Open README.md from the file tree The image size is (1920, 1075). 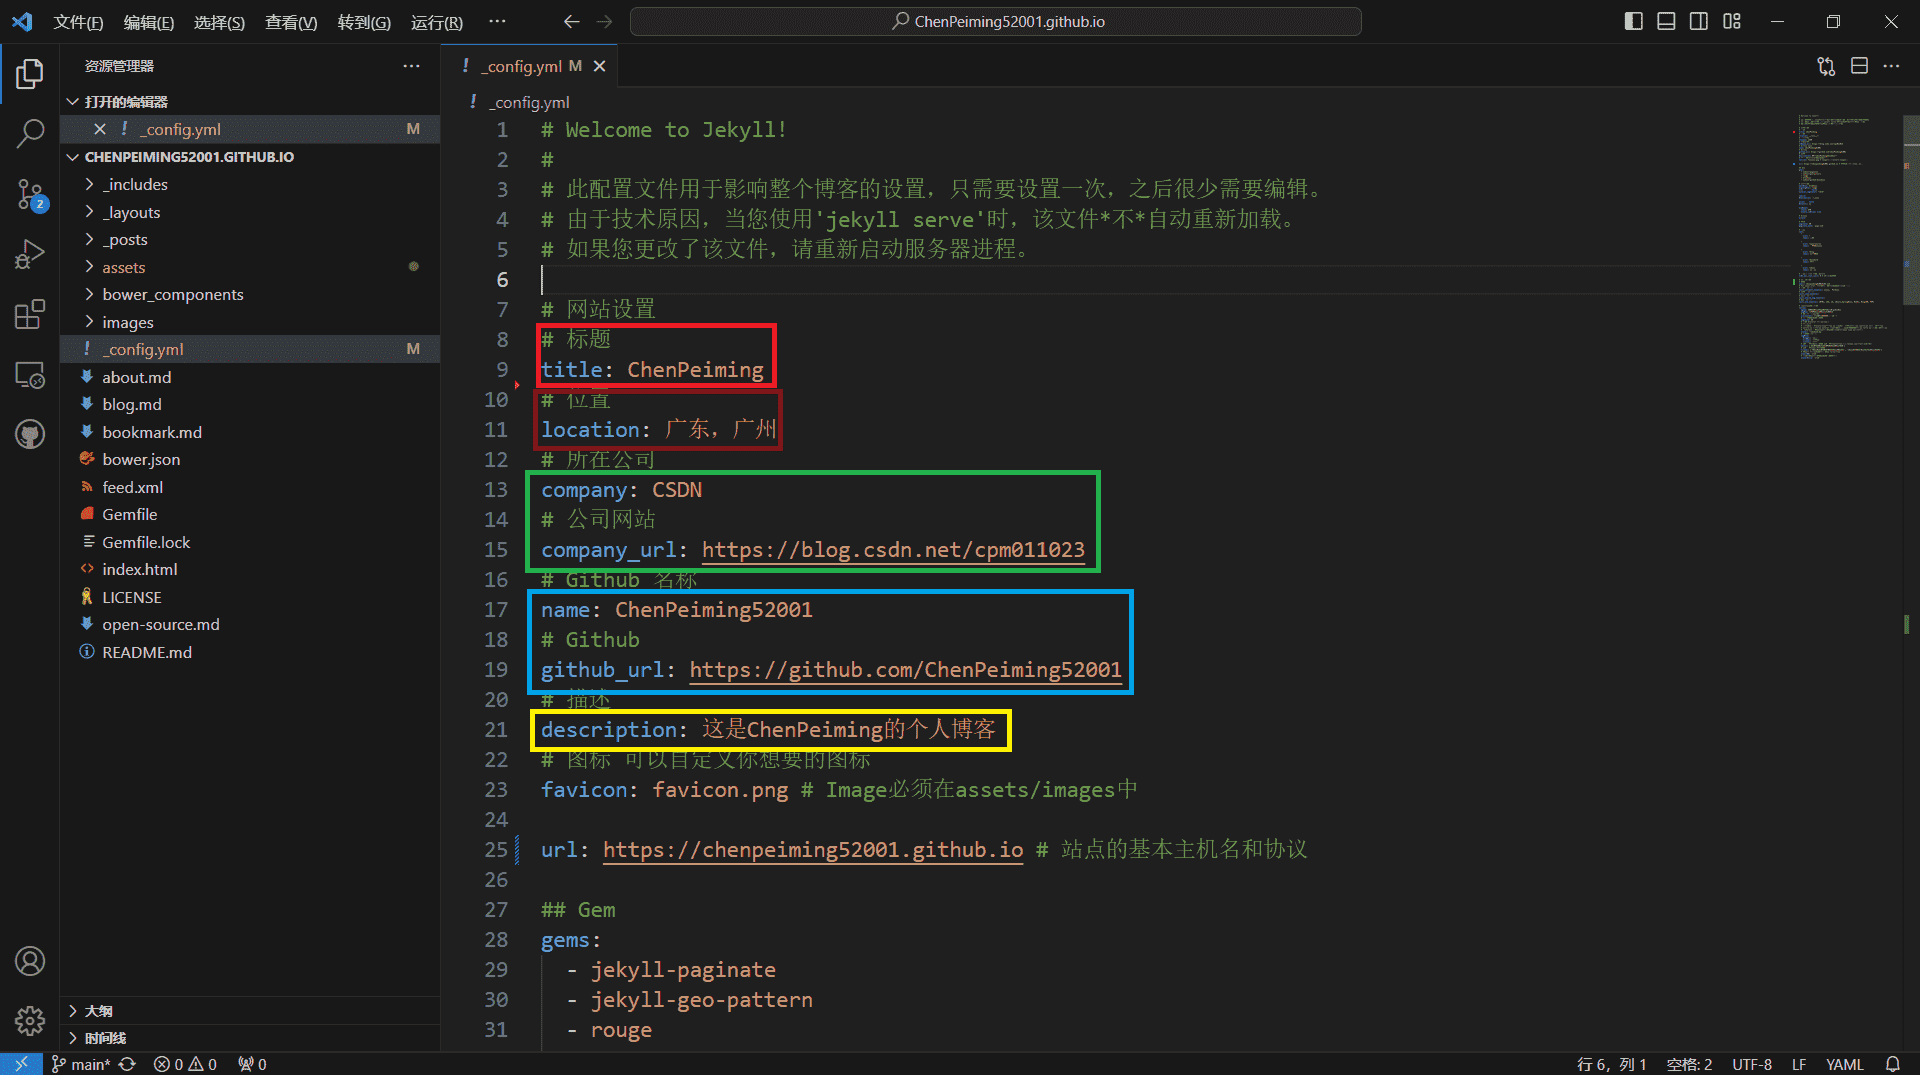pos(250,652)
